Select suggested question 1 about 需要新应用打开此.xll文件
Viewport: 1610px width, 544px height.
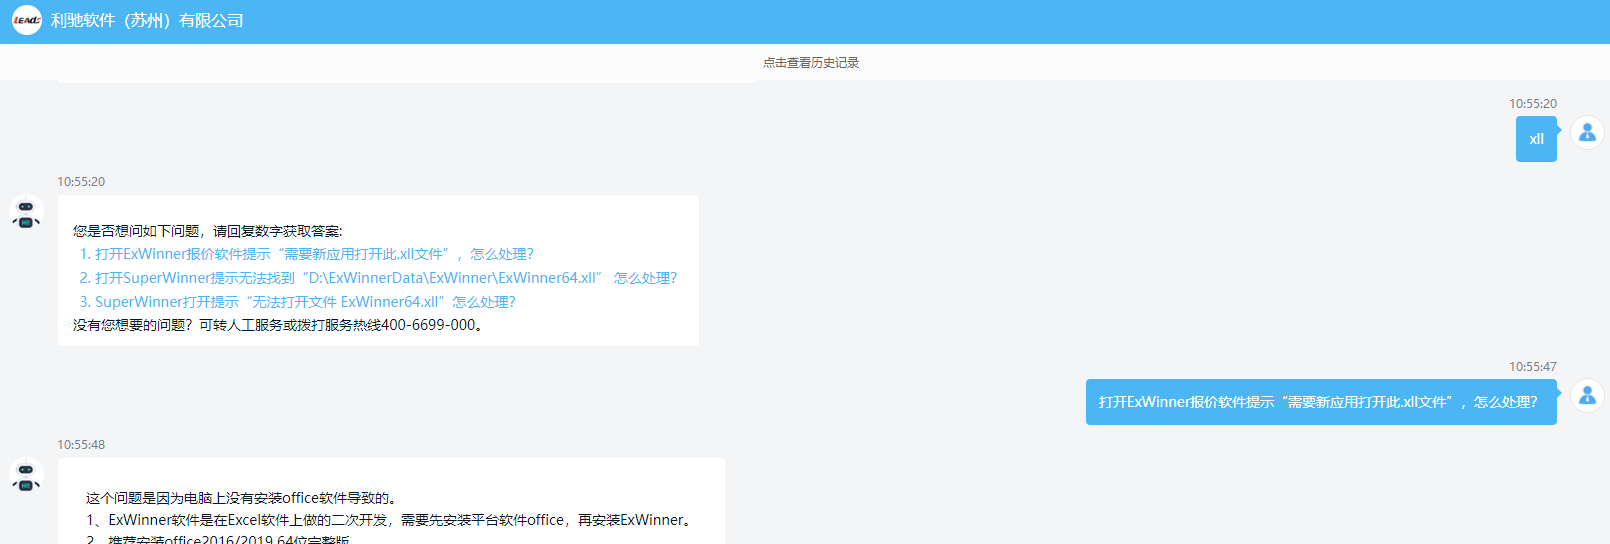pyautogui.click(x=307, y=254)
